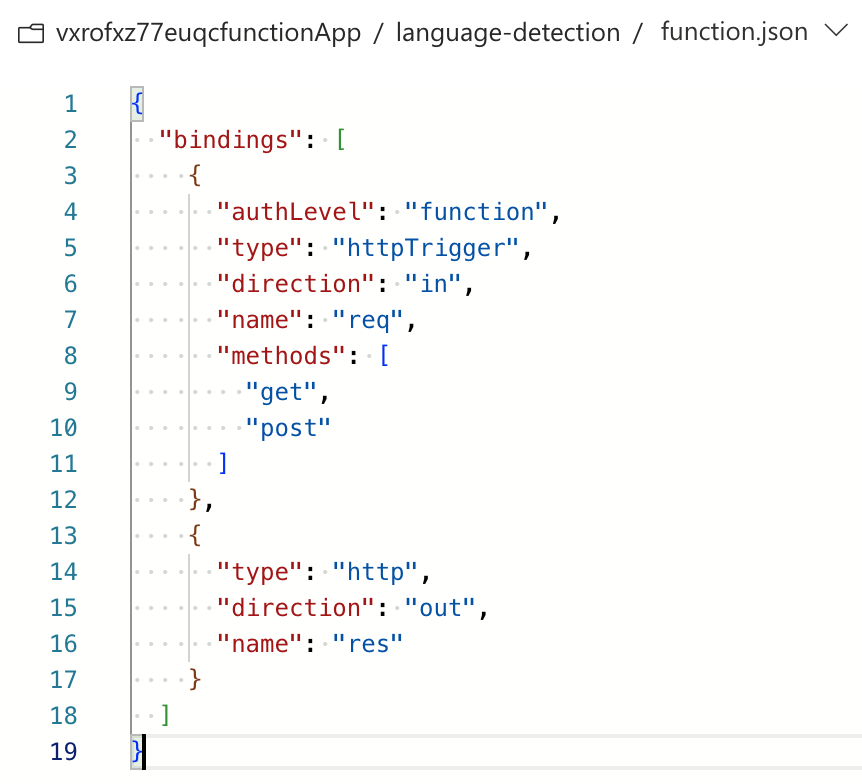Place cursor on "bindings" key

tap(230, 140)
